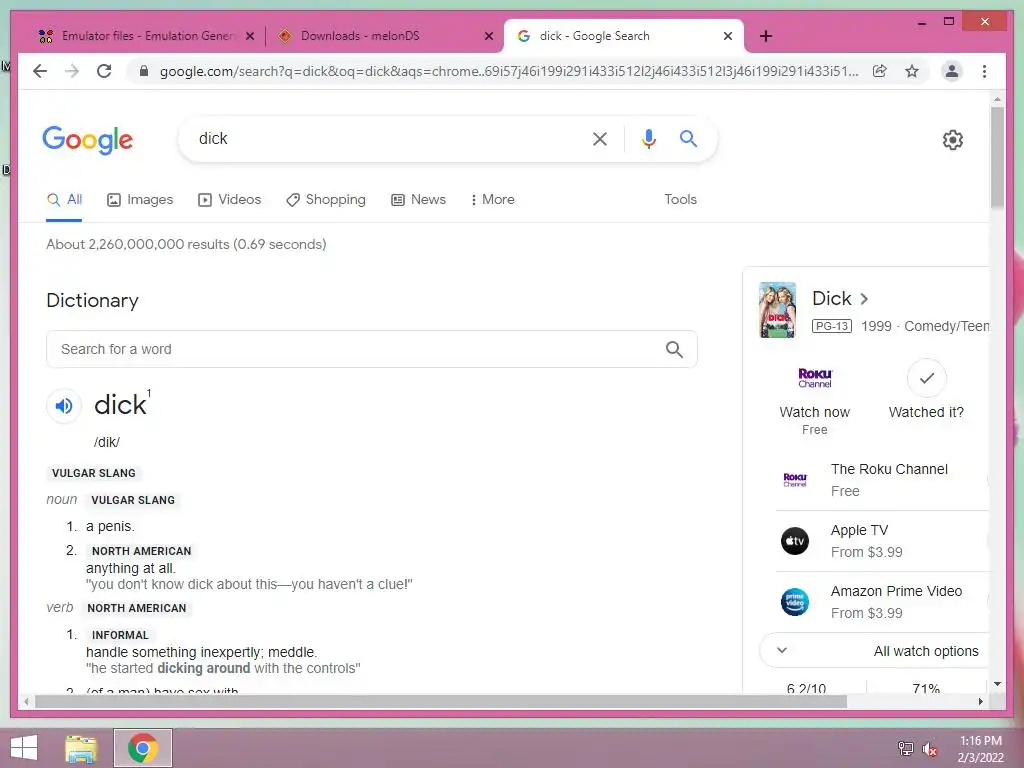1024x768 pixels.
Task: Click the vertical scrollbar thumb
Action: tap(997, 158)
